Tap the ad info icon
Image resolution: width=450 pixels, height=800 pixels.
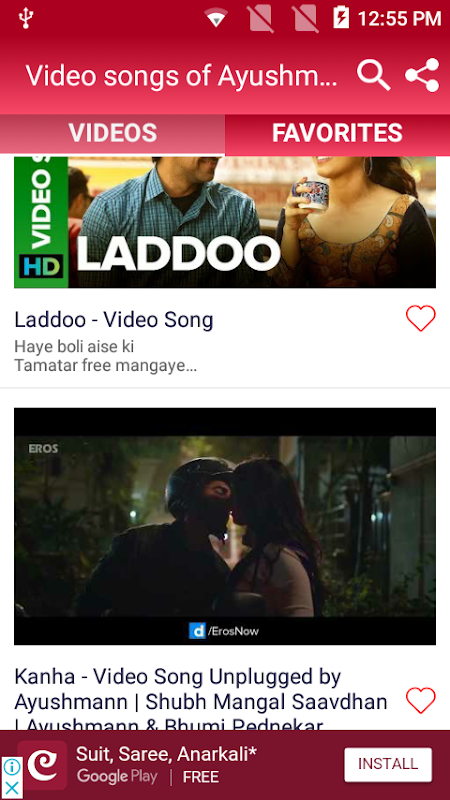point(11,766)
